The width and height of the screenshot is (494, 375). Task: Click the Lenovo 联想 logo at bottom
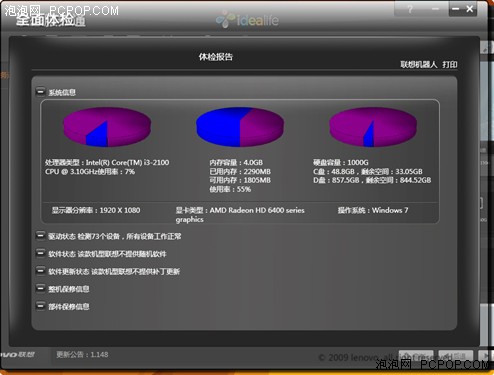[x=17, y=354]
